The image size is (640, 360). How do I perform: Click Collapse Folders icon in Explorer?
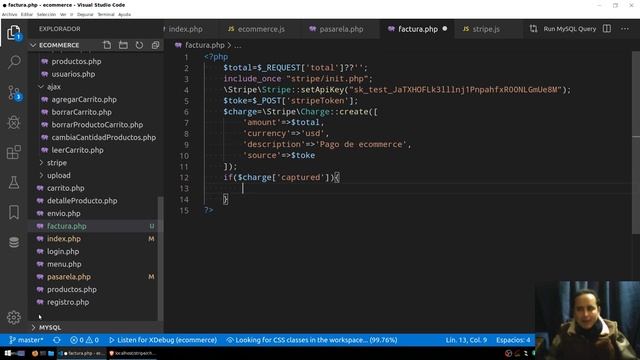point(155,45)
